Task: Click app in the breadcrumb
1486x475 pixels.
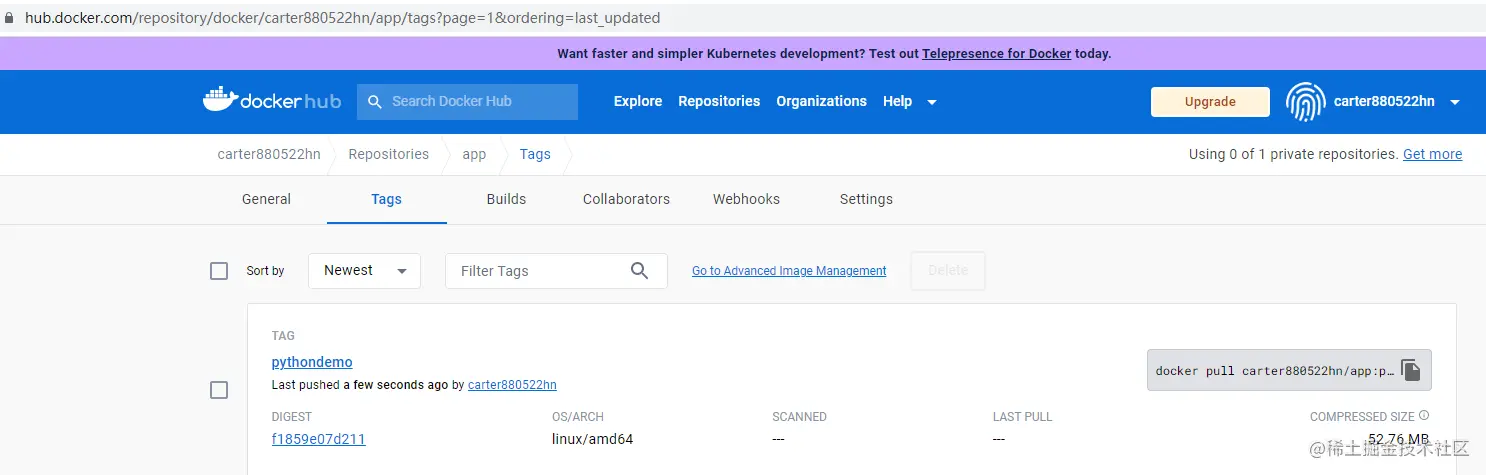Action: (474, 154)
